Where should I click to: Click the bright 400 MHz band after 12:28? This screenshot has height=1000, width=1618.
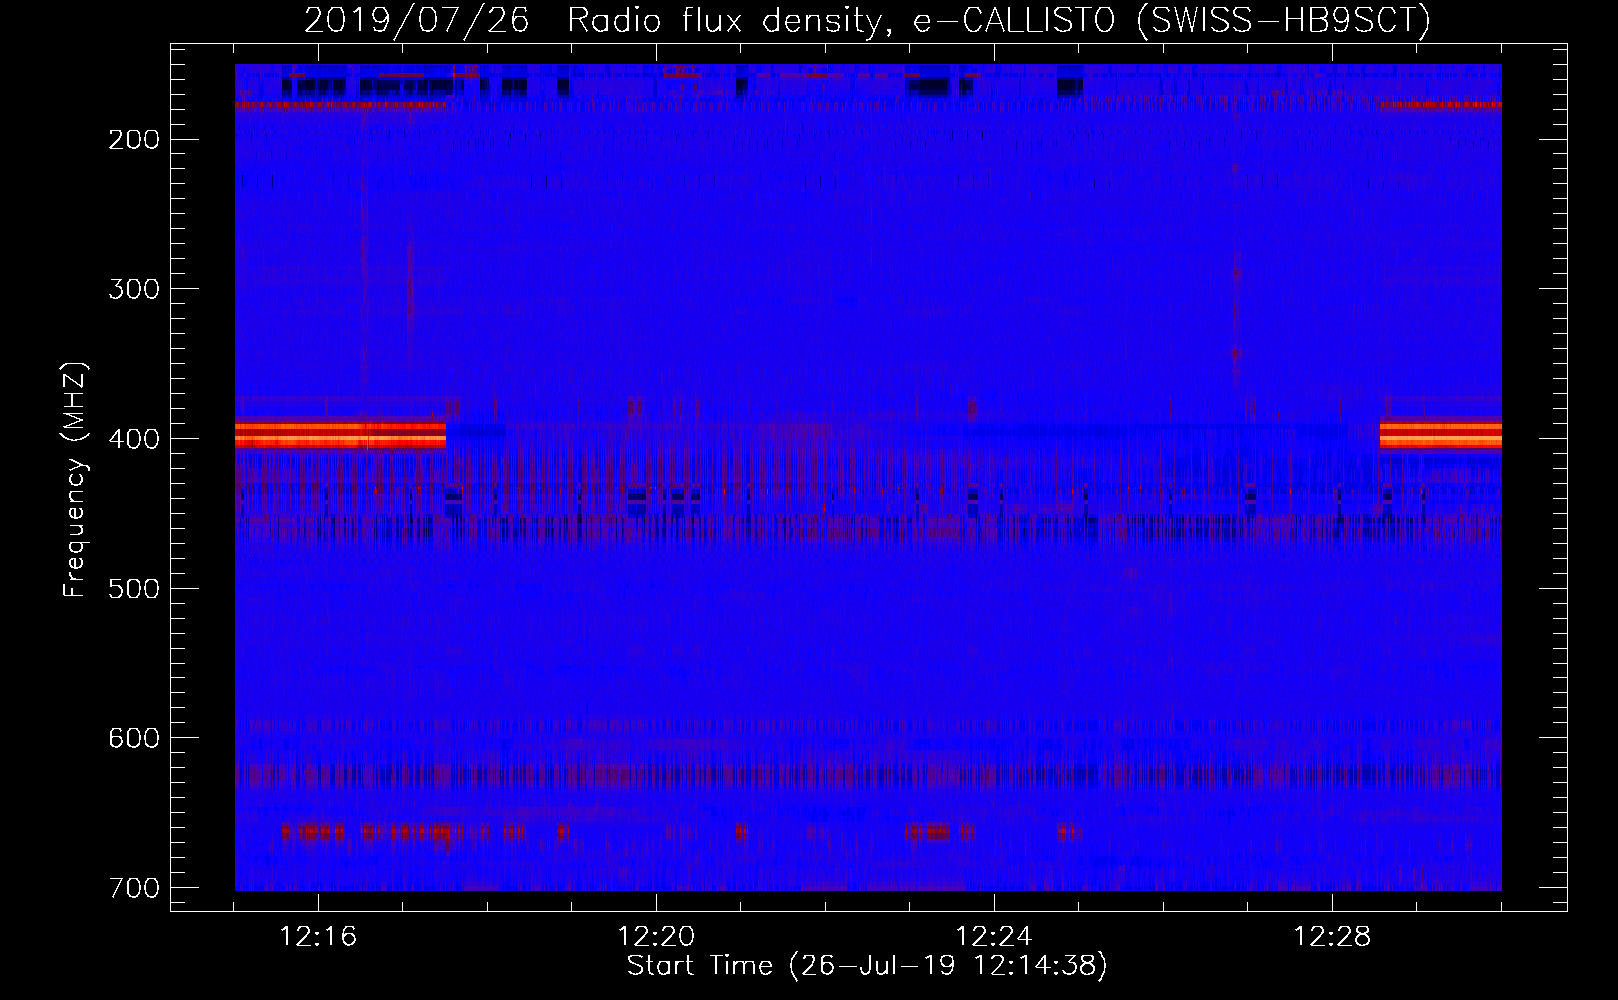pyautogui.click(x=1440, y=434)
